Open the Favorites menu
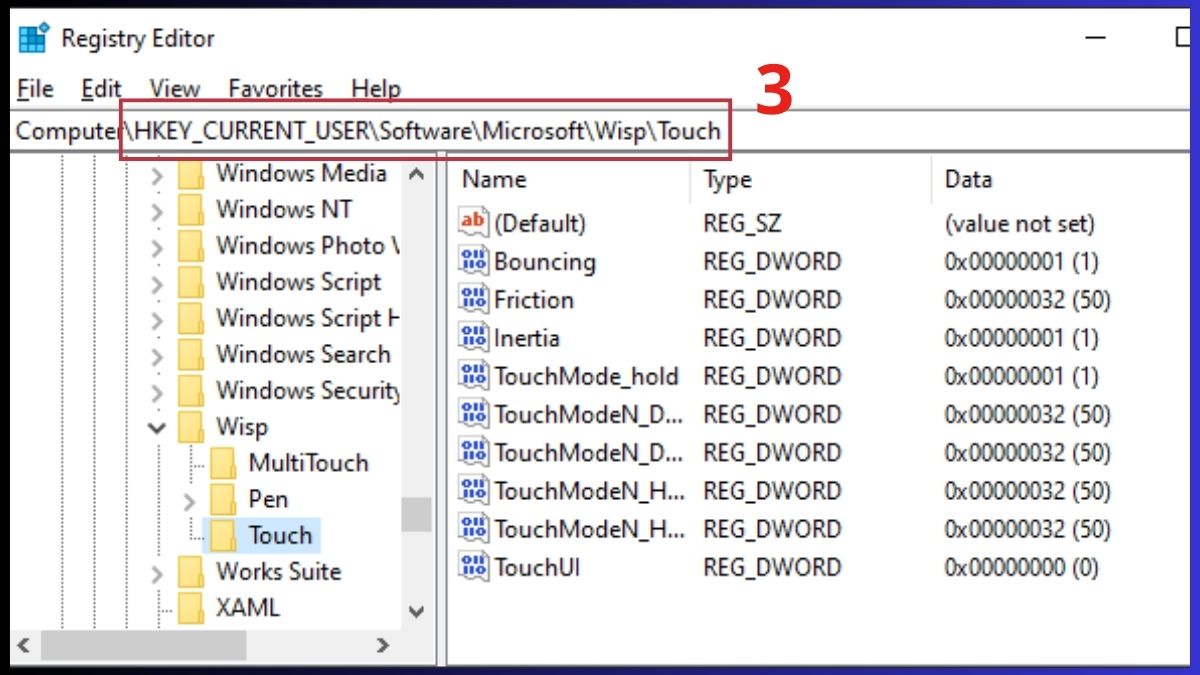The width and height of the screenshot is (1200, 675). point(274,89)
